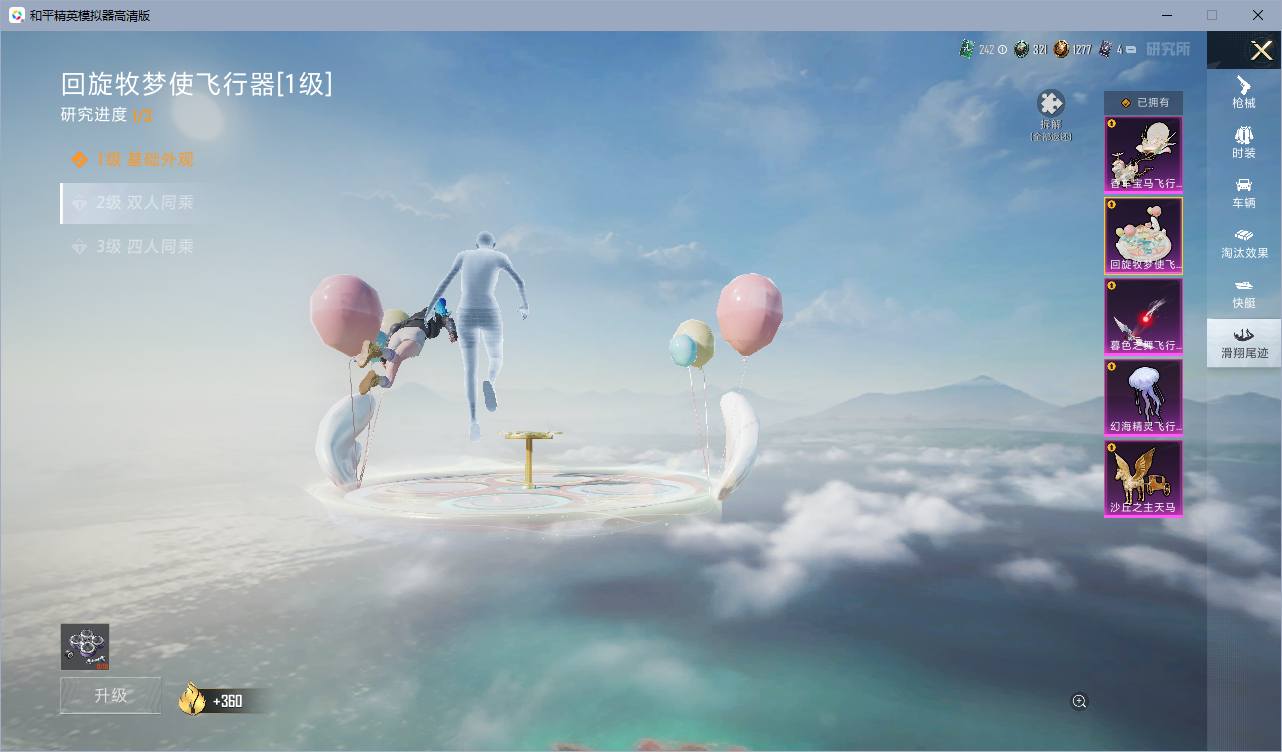Choose the 幻海精灵飞行器 jellyfish thumbnail
This screenshot has width=1282, height=752.
click(x=1143, y=397)
